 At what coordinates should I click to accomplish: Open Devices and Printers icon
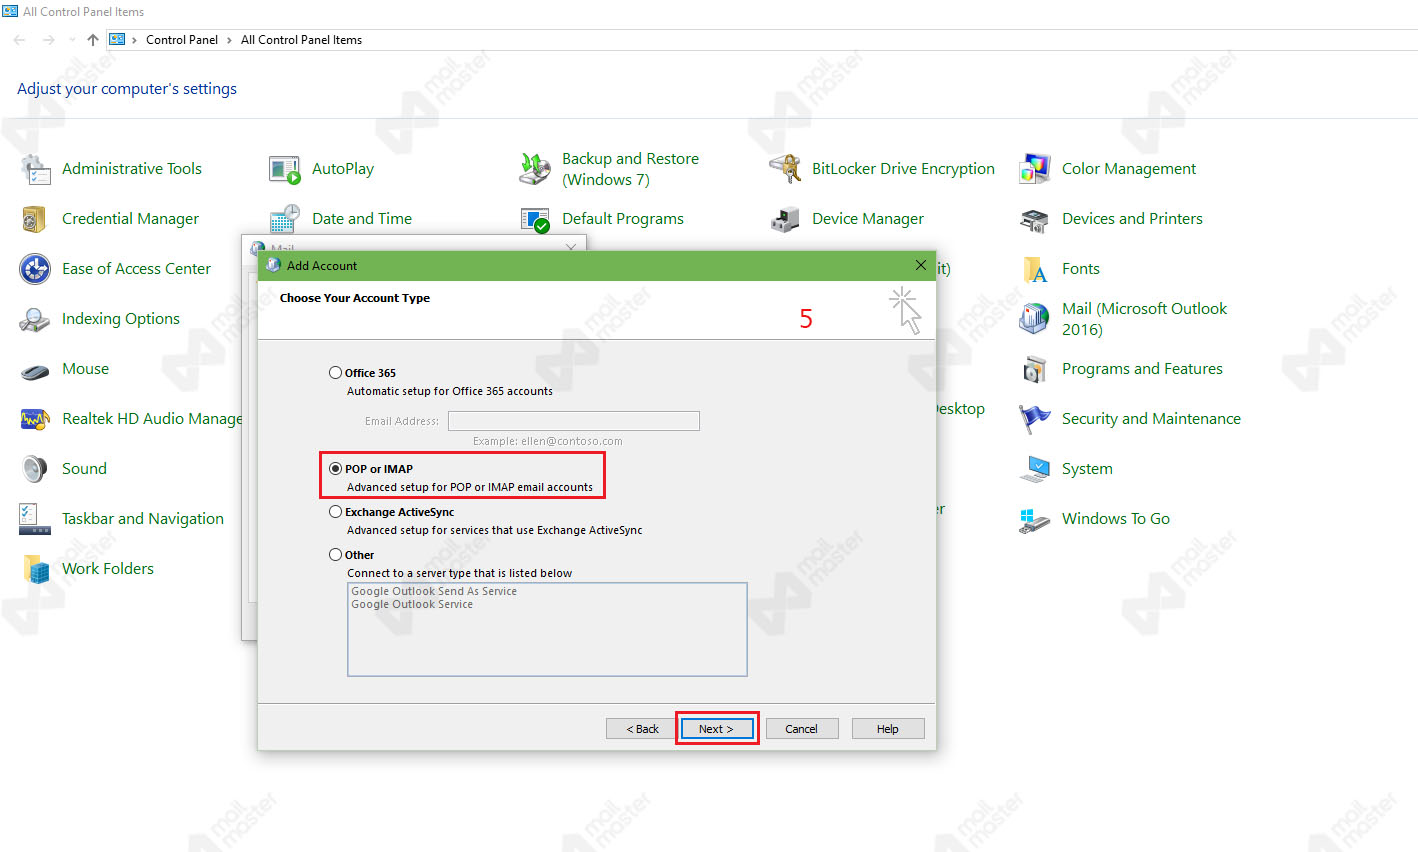(x=1035, y=219)
